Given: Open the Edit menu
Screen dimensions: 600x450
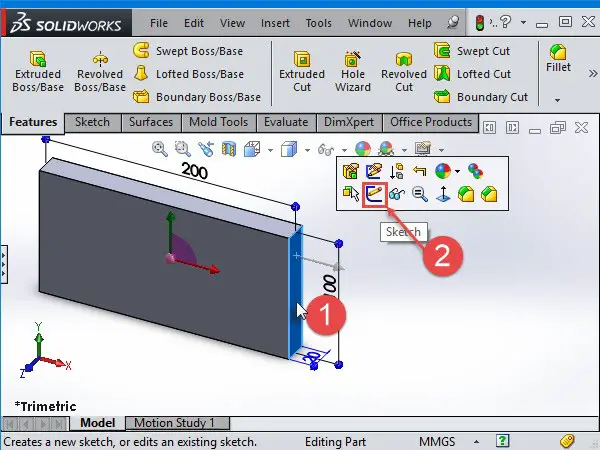Looking at the screenshot, I should tap(194, 23).
